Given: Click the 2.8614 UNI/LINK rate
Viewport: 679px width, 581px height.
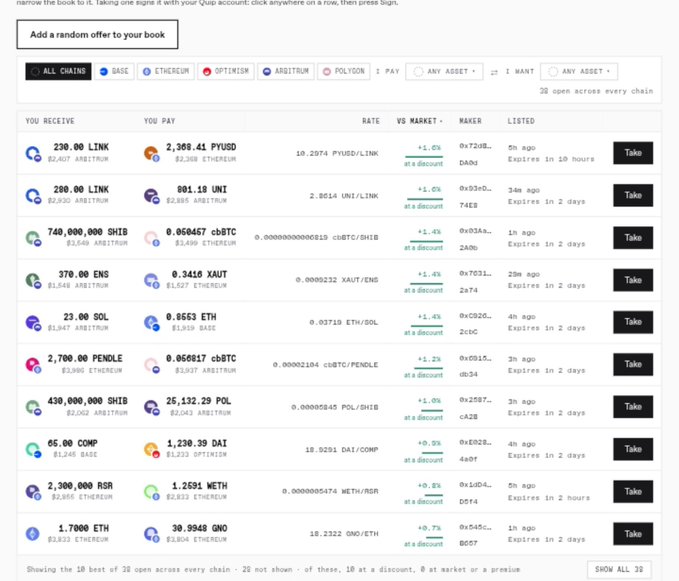Looking at the screenshot, I should [344, 196].
